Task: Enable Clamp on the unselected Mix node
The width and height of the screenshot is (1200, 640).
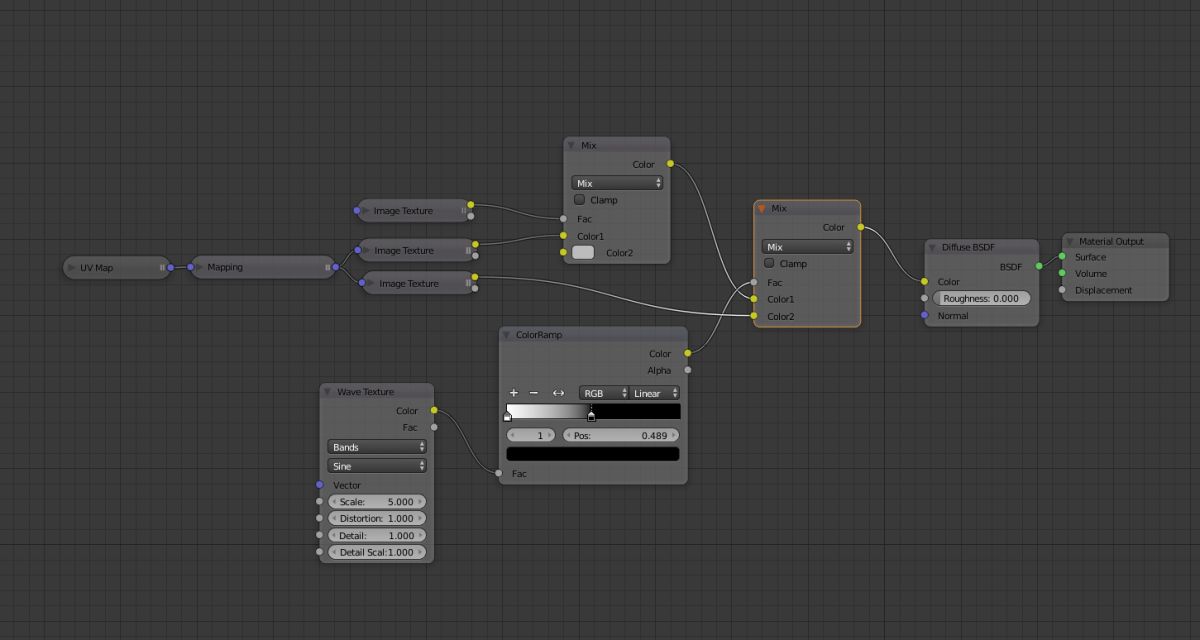Action: tap(579, 200)
